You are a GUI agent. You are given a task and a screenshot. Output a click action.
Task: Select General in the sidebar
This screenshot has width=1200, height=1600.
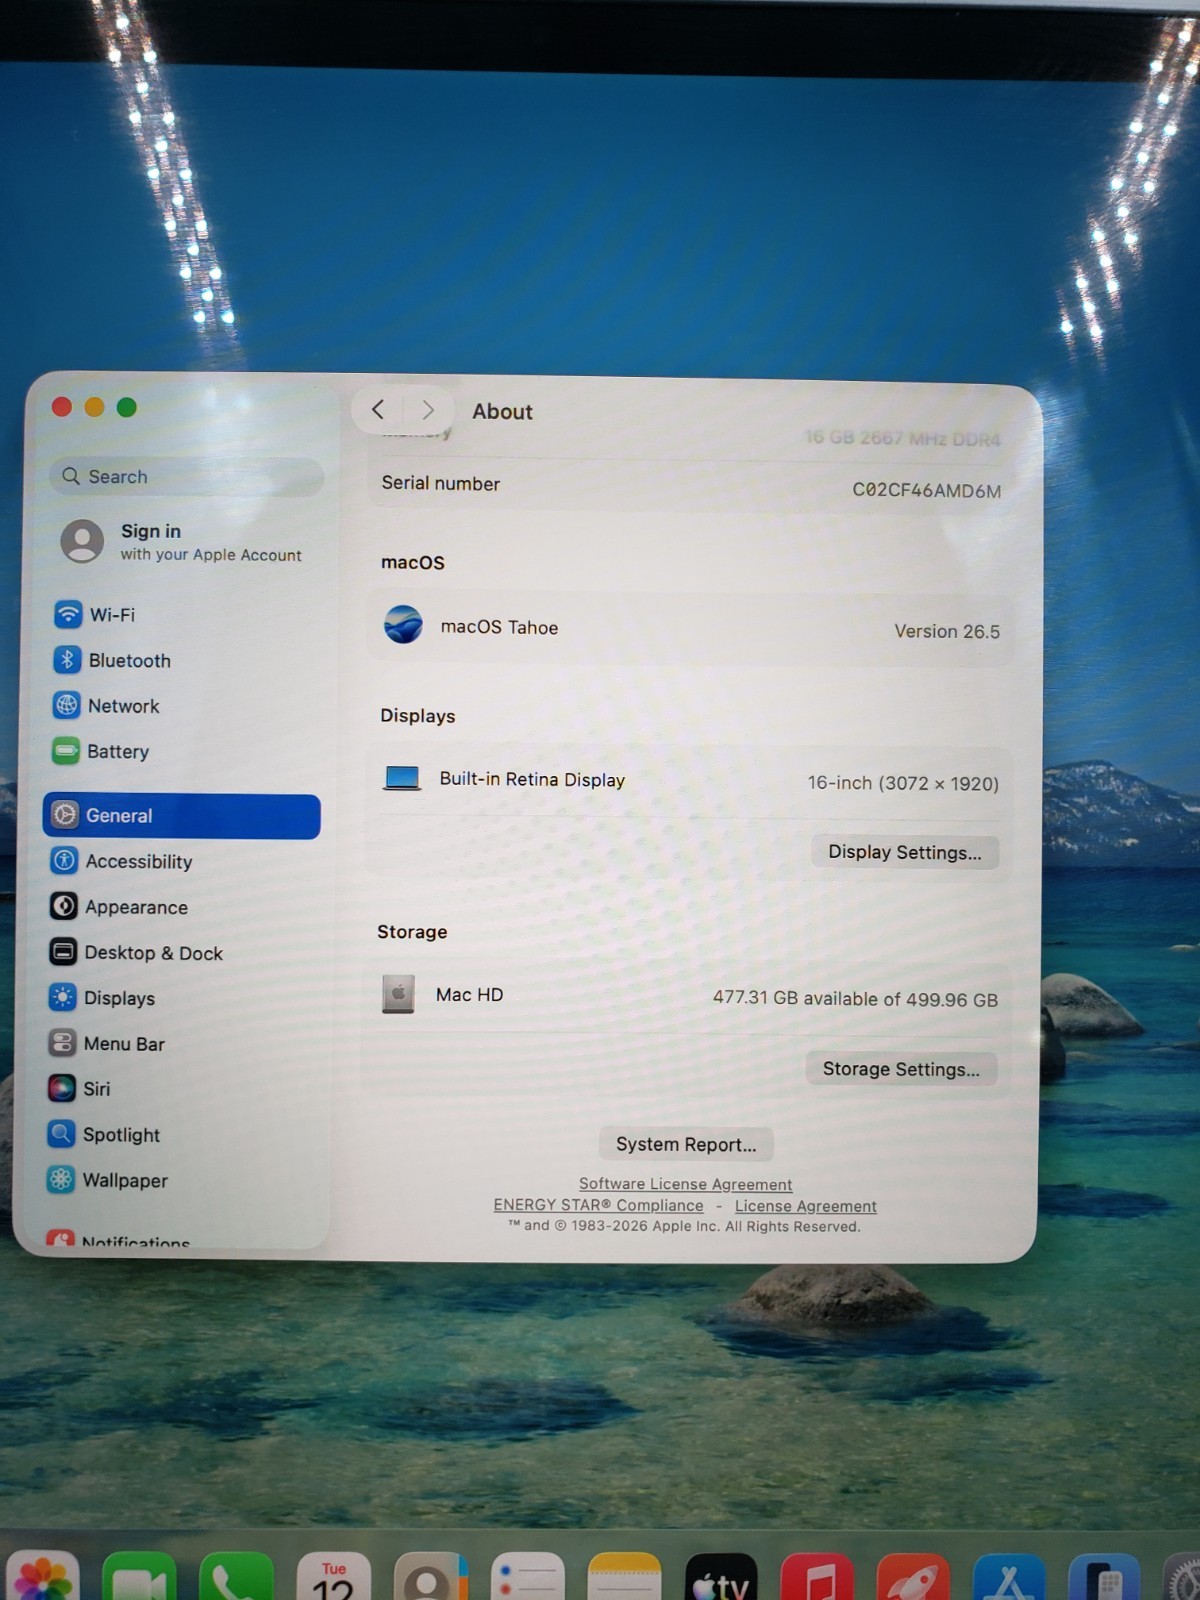(x=181, y=816)
